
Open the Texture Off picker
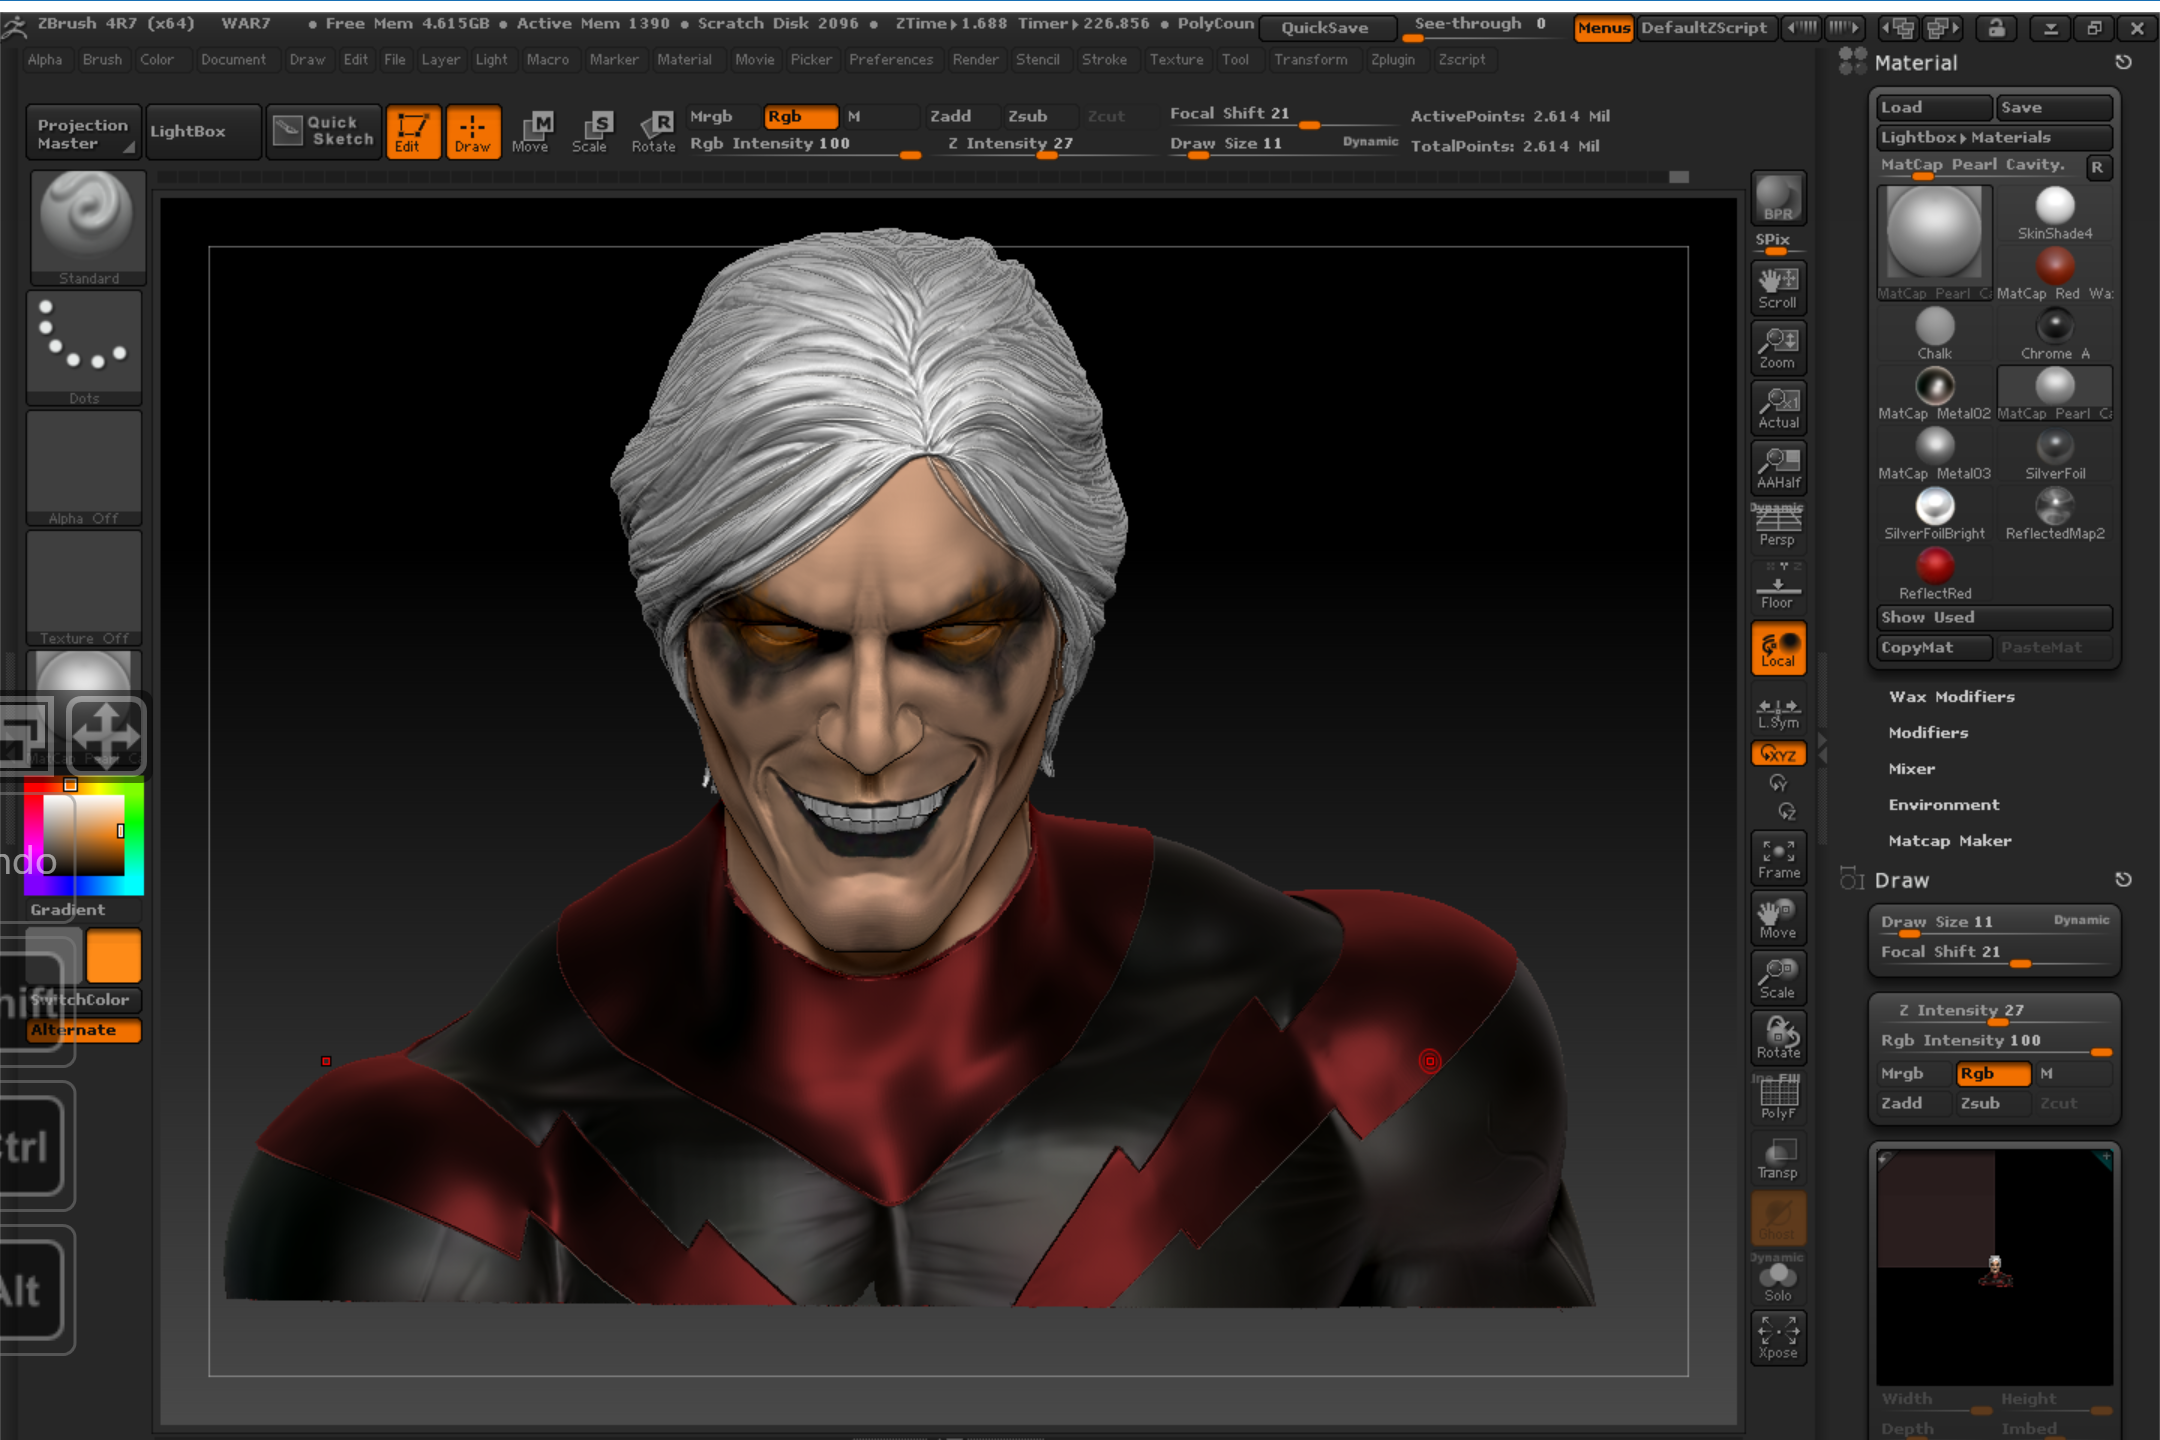85,588
